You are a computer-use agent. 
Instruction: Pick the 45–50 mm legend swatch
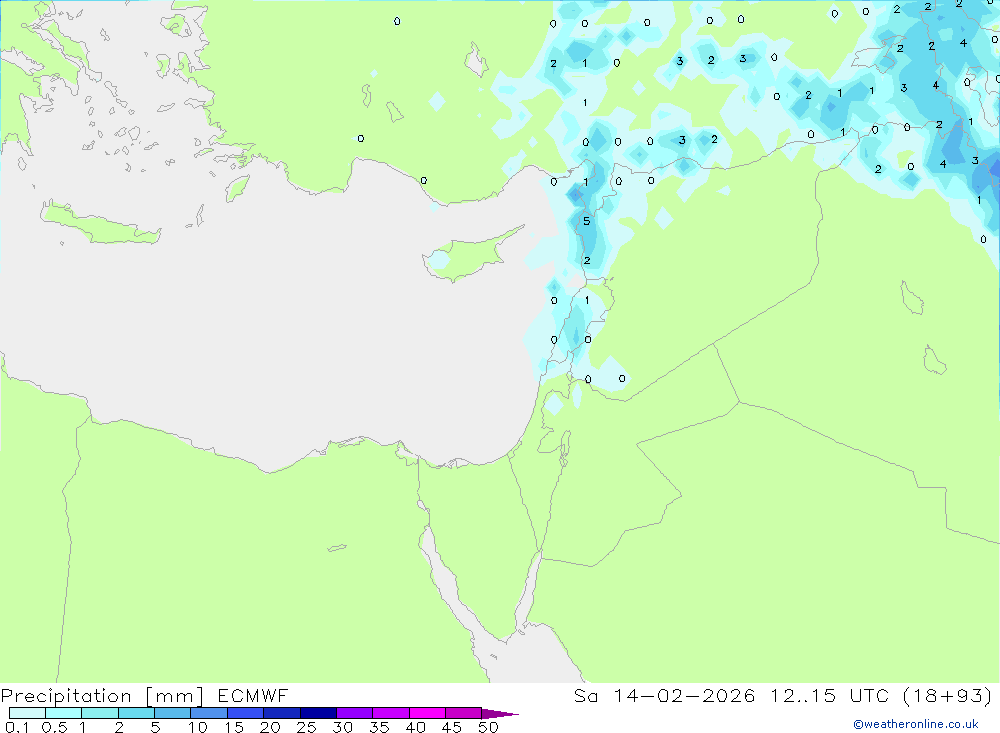(464, 713)
